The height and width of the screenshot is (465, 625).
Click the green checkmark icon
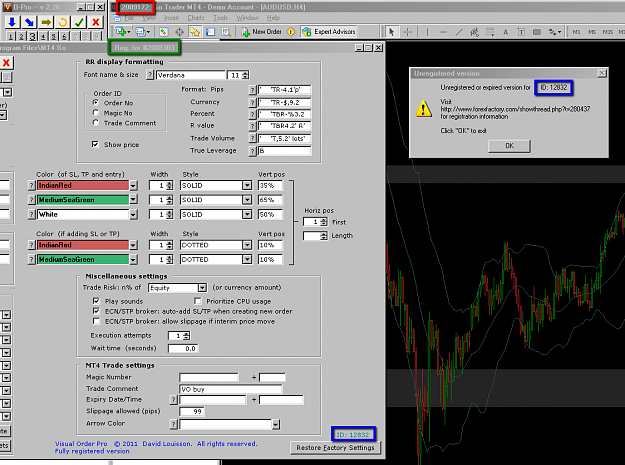[79, 22]
